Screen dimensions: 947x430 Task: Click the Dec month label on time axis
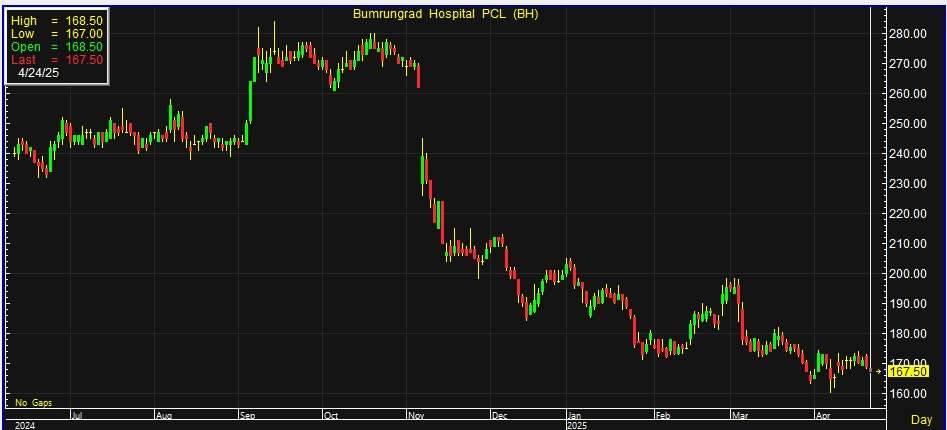tap(498, 416)
